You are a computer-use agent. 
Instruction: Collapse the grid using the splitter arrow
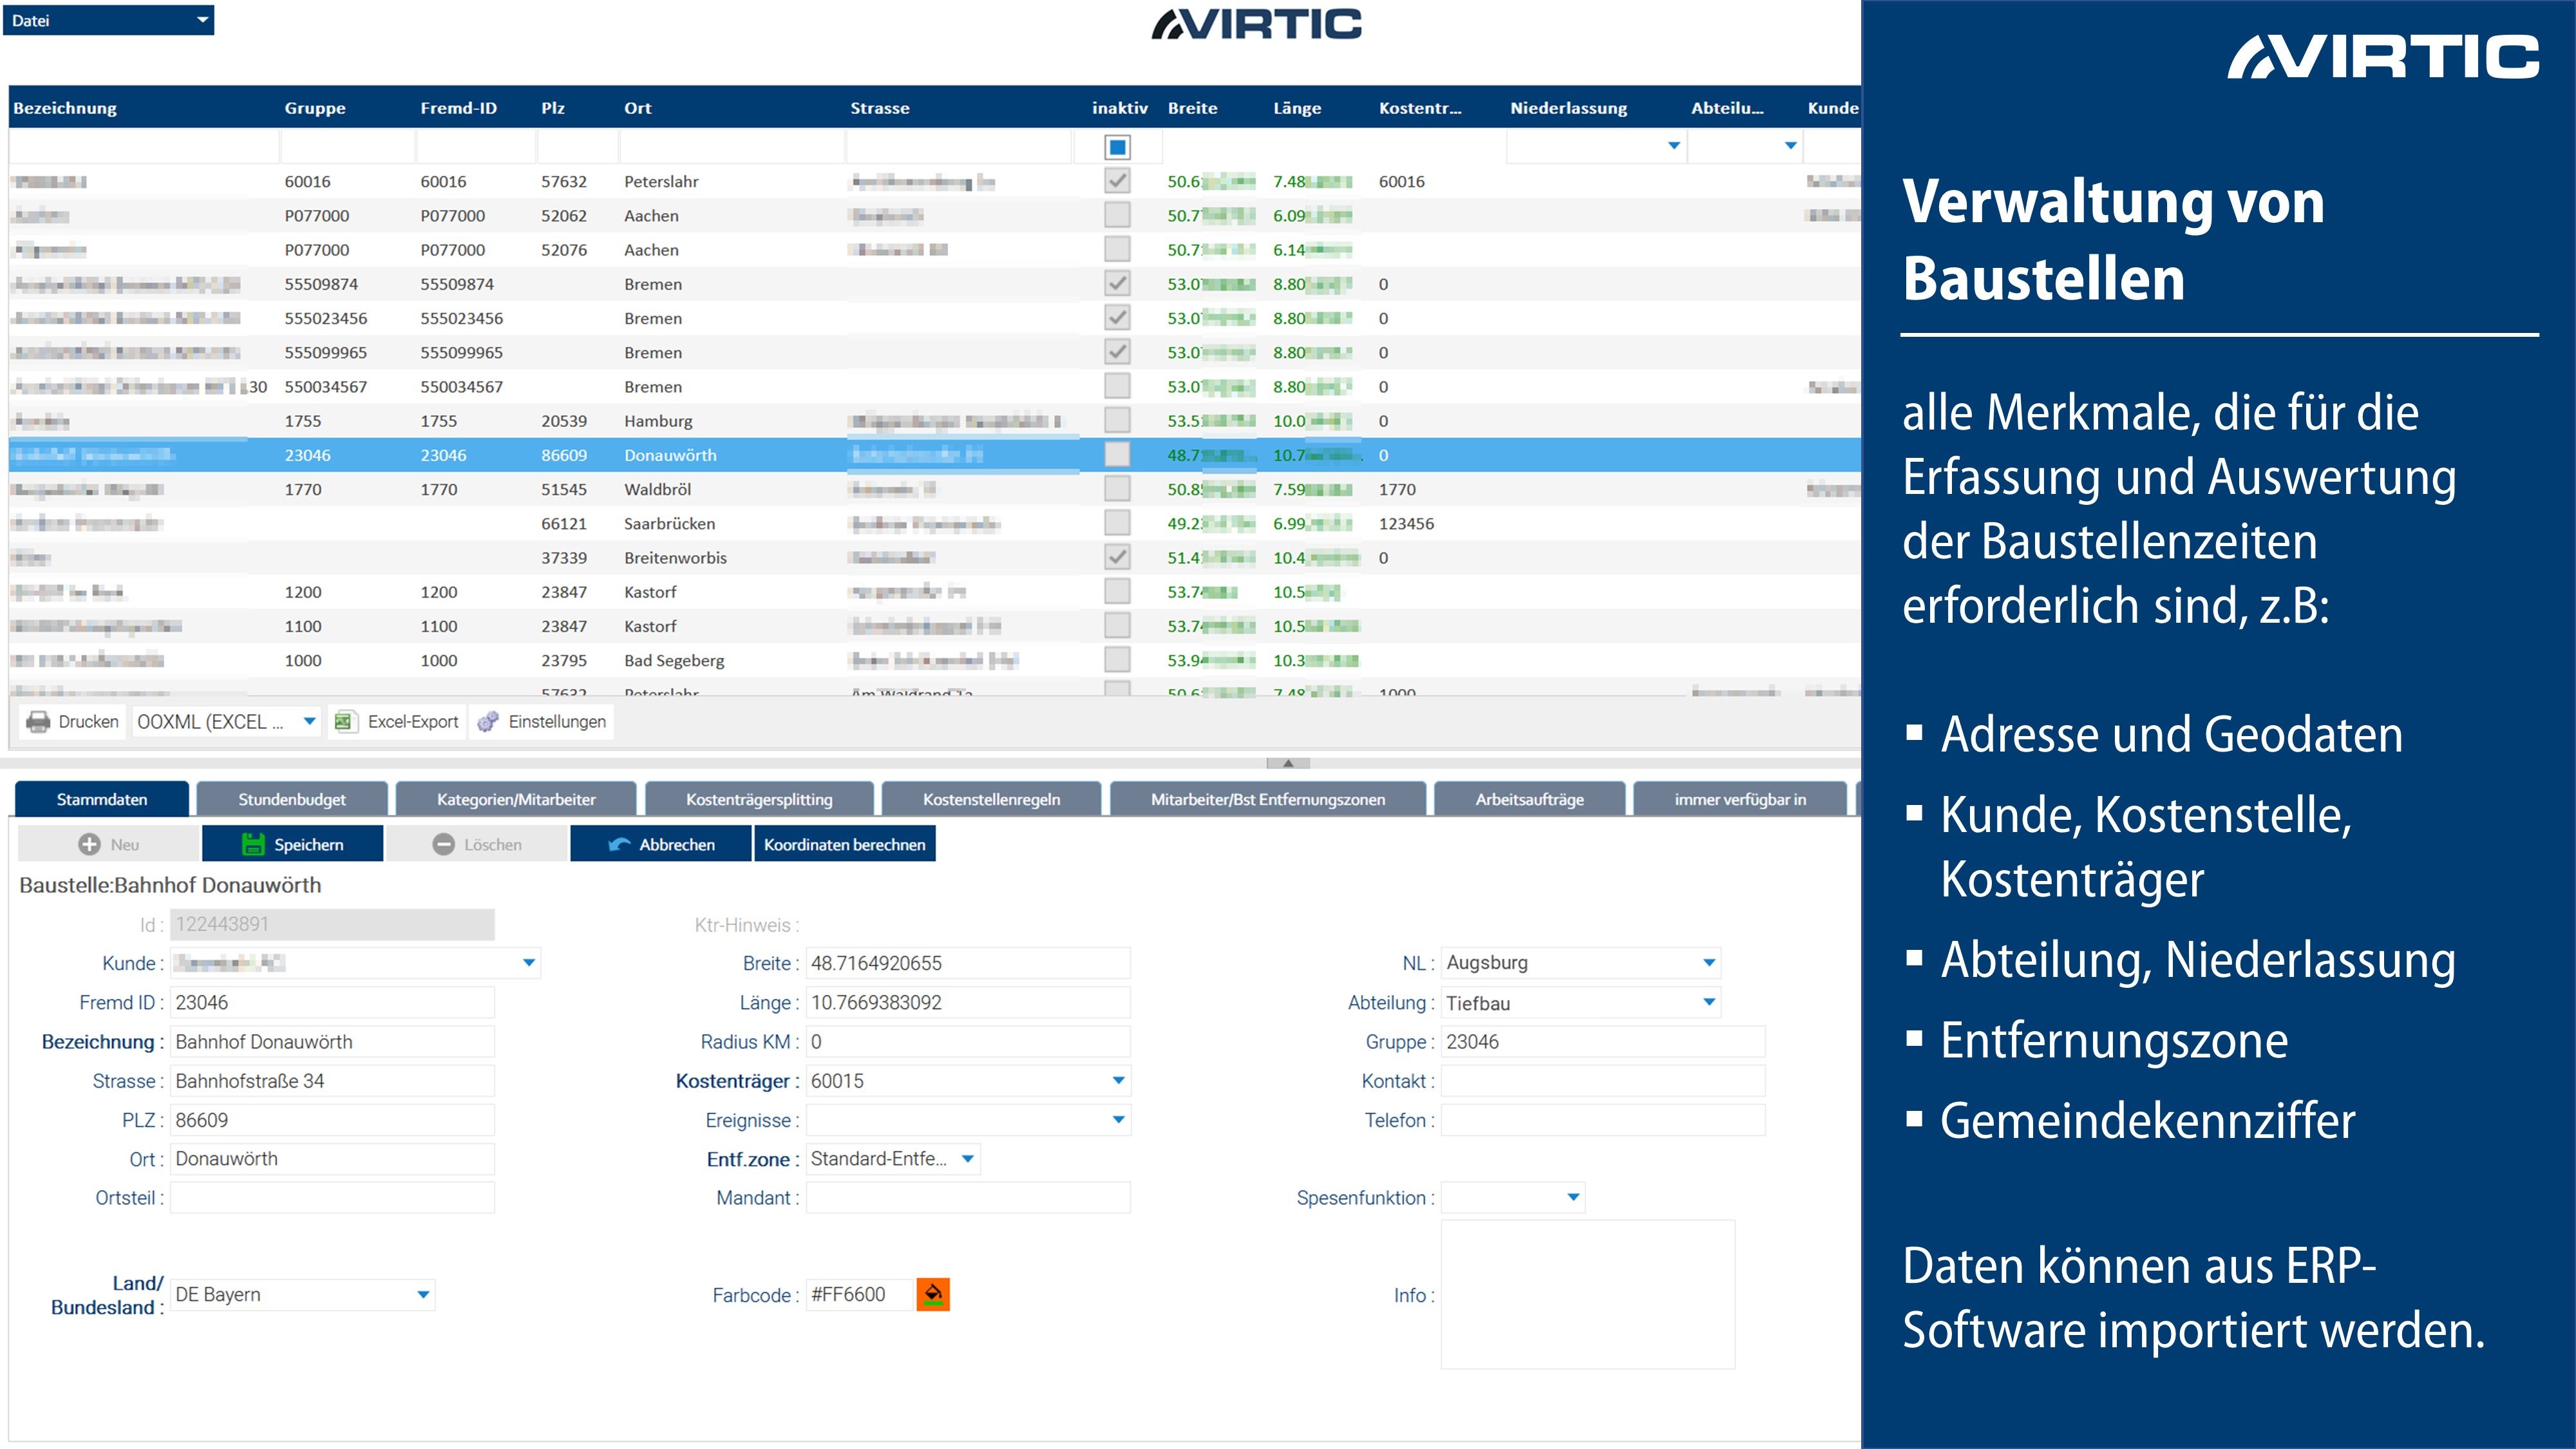coord(1288,763)
